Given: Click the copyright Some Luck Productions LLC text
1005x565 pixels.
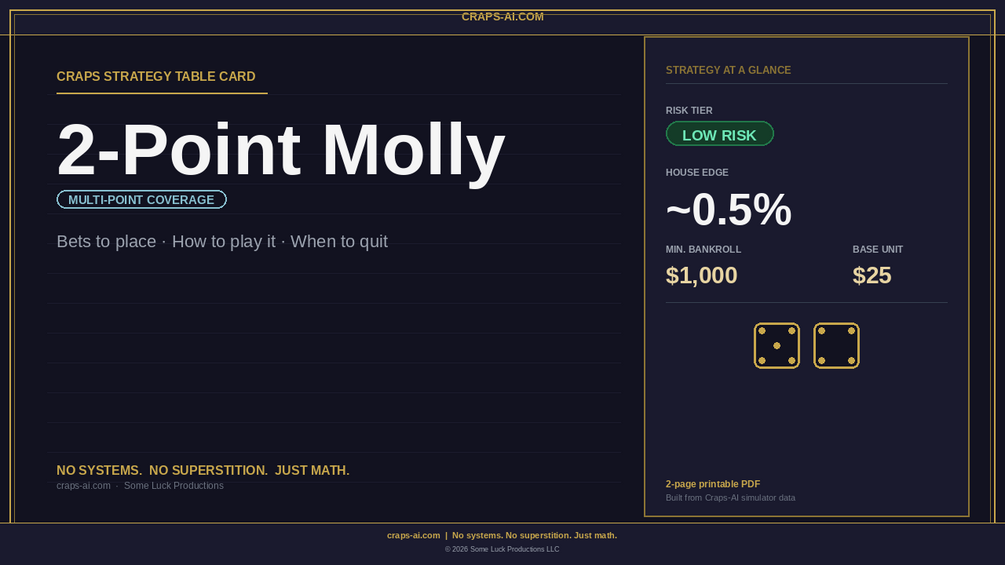Looking at the screenshot, I should [502, 549].
